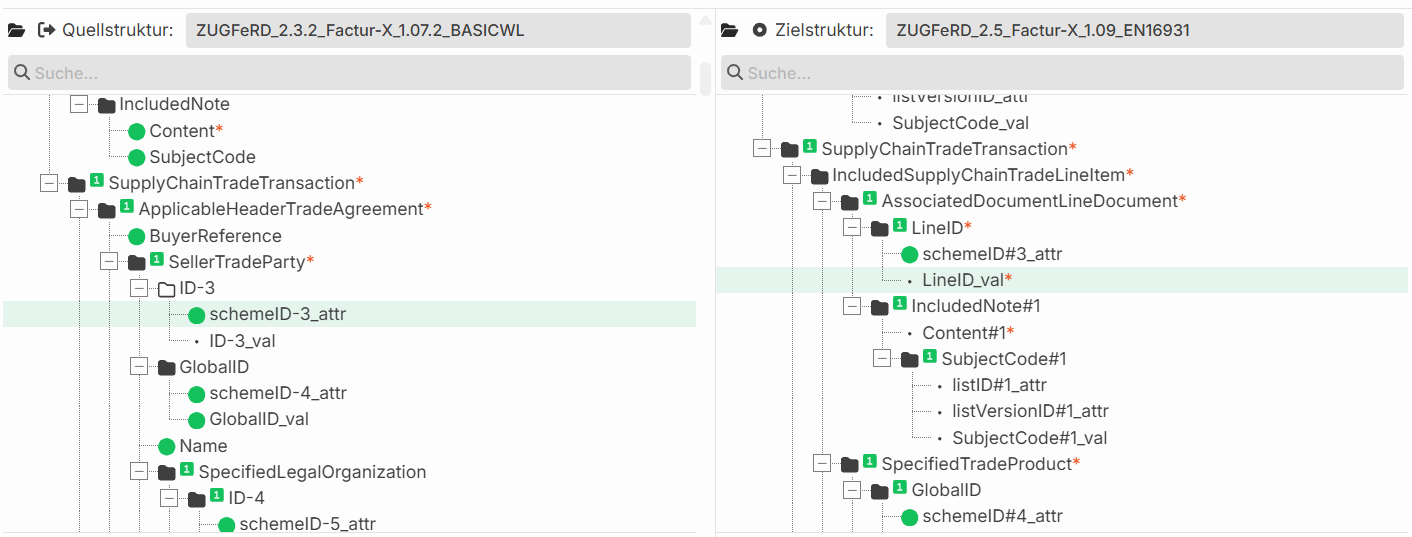Click the source structure search field
The width and height of the screenshot is (1412, 537).
349,73
